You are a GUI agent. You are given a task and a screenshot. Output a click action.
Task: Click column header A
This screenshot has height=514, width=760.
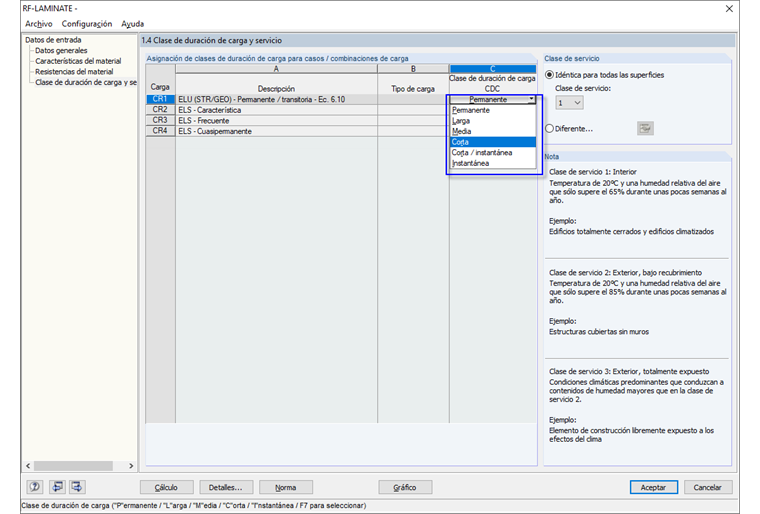tap(276, 69)
